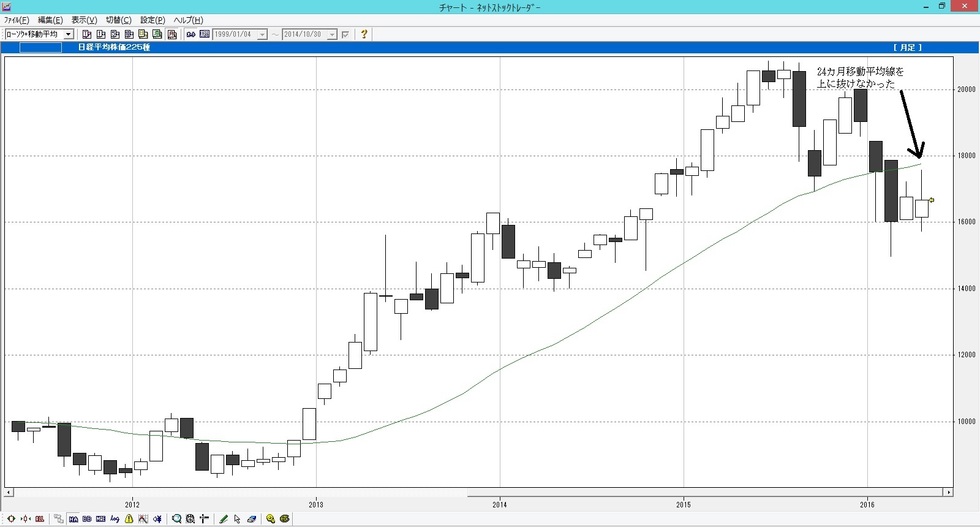Click the empty code box in blue header
The width and height of the screenshot is (980, 527).
[41, 48]
